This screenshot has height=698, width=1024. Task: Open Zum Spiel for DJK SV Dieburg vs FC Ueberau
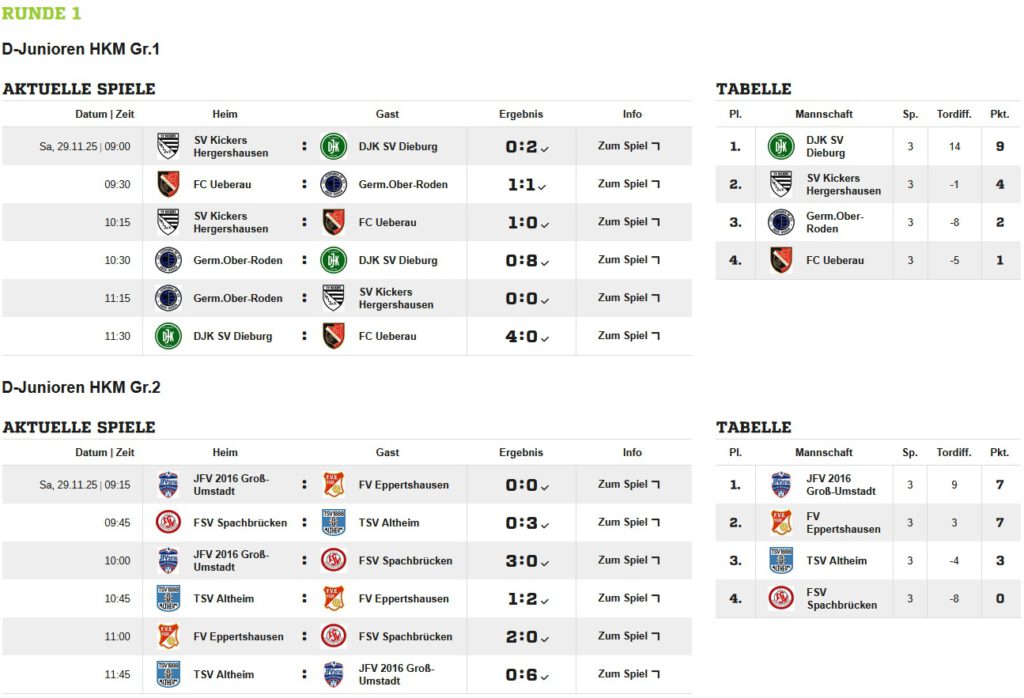628,336
